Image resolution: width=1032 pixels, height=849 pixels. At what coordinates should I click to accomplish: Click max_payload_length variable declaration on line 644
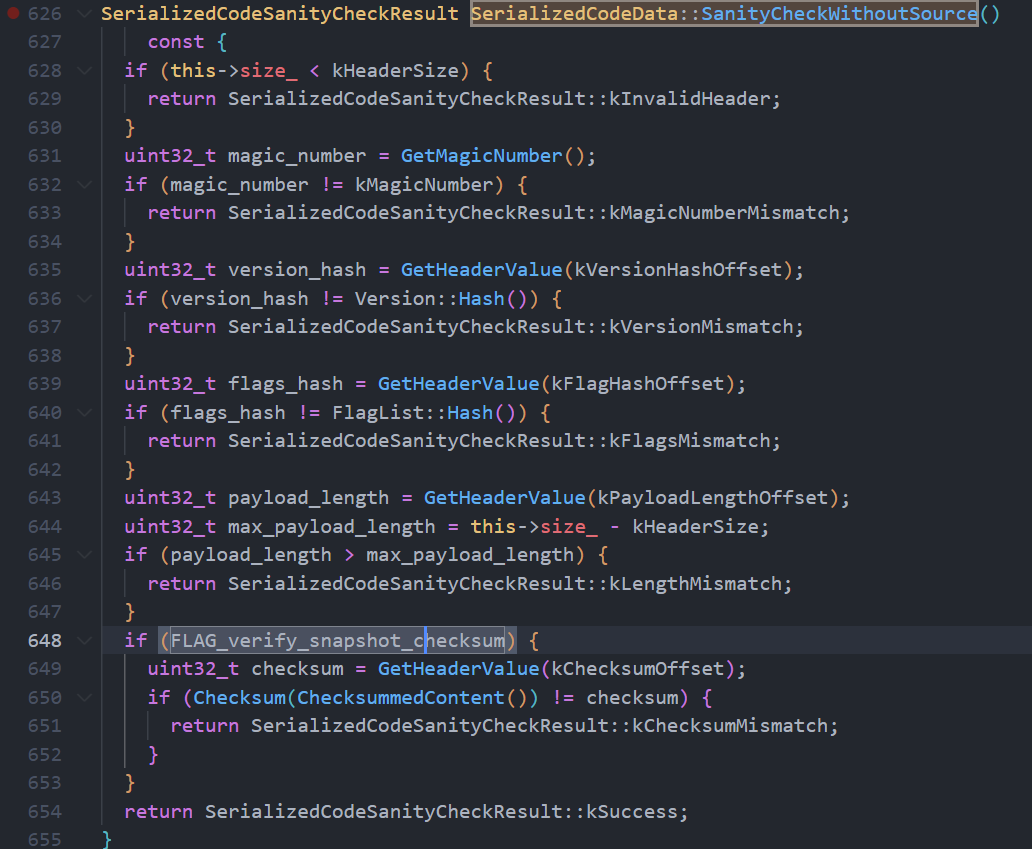coord(332,527)
